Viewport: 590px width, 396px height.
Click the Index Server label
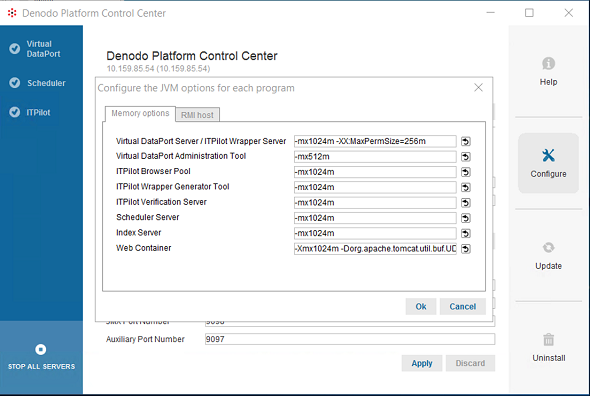pyautogui.click(x=138, y=233)
